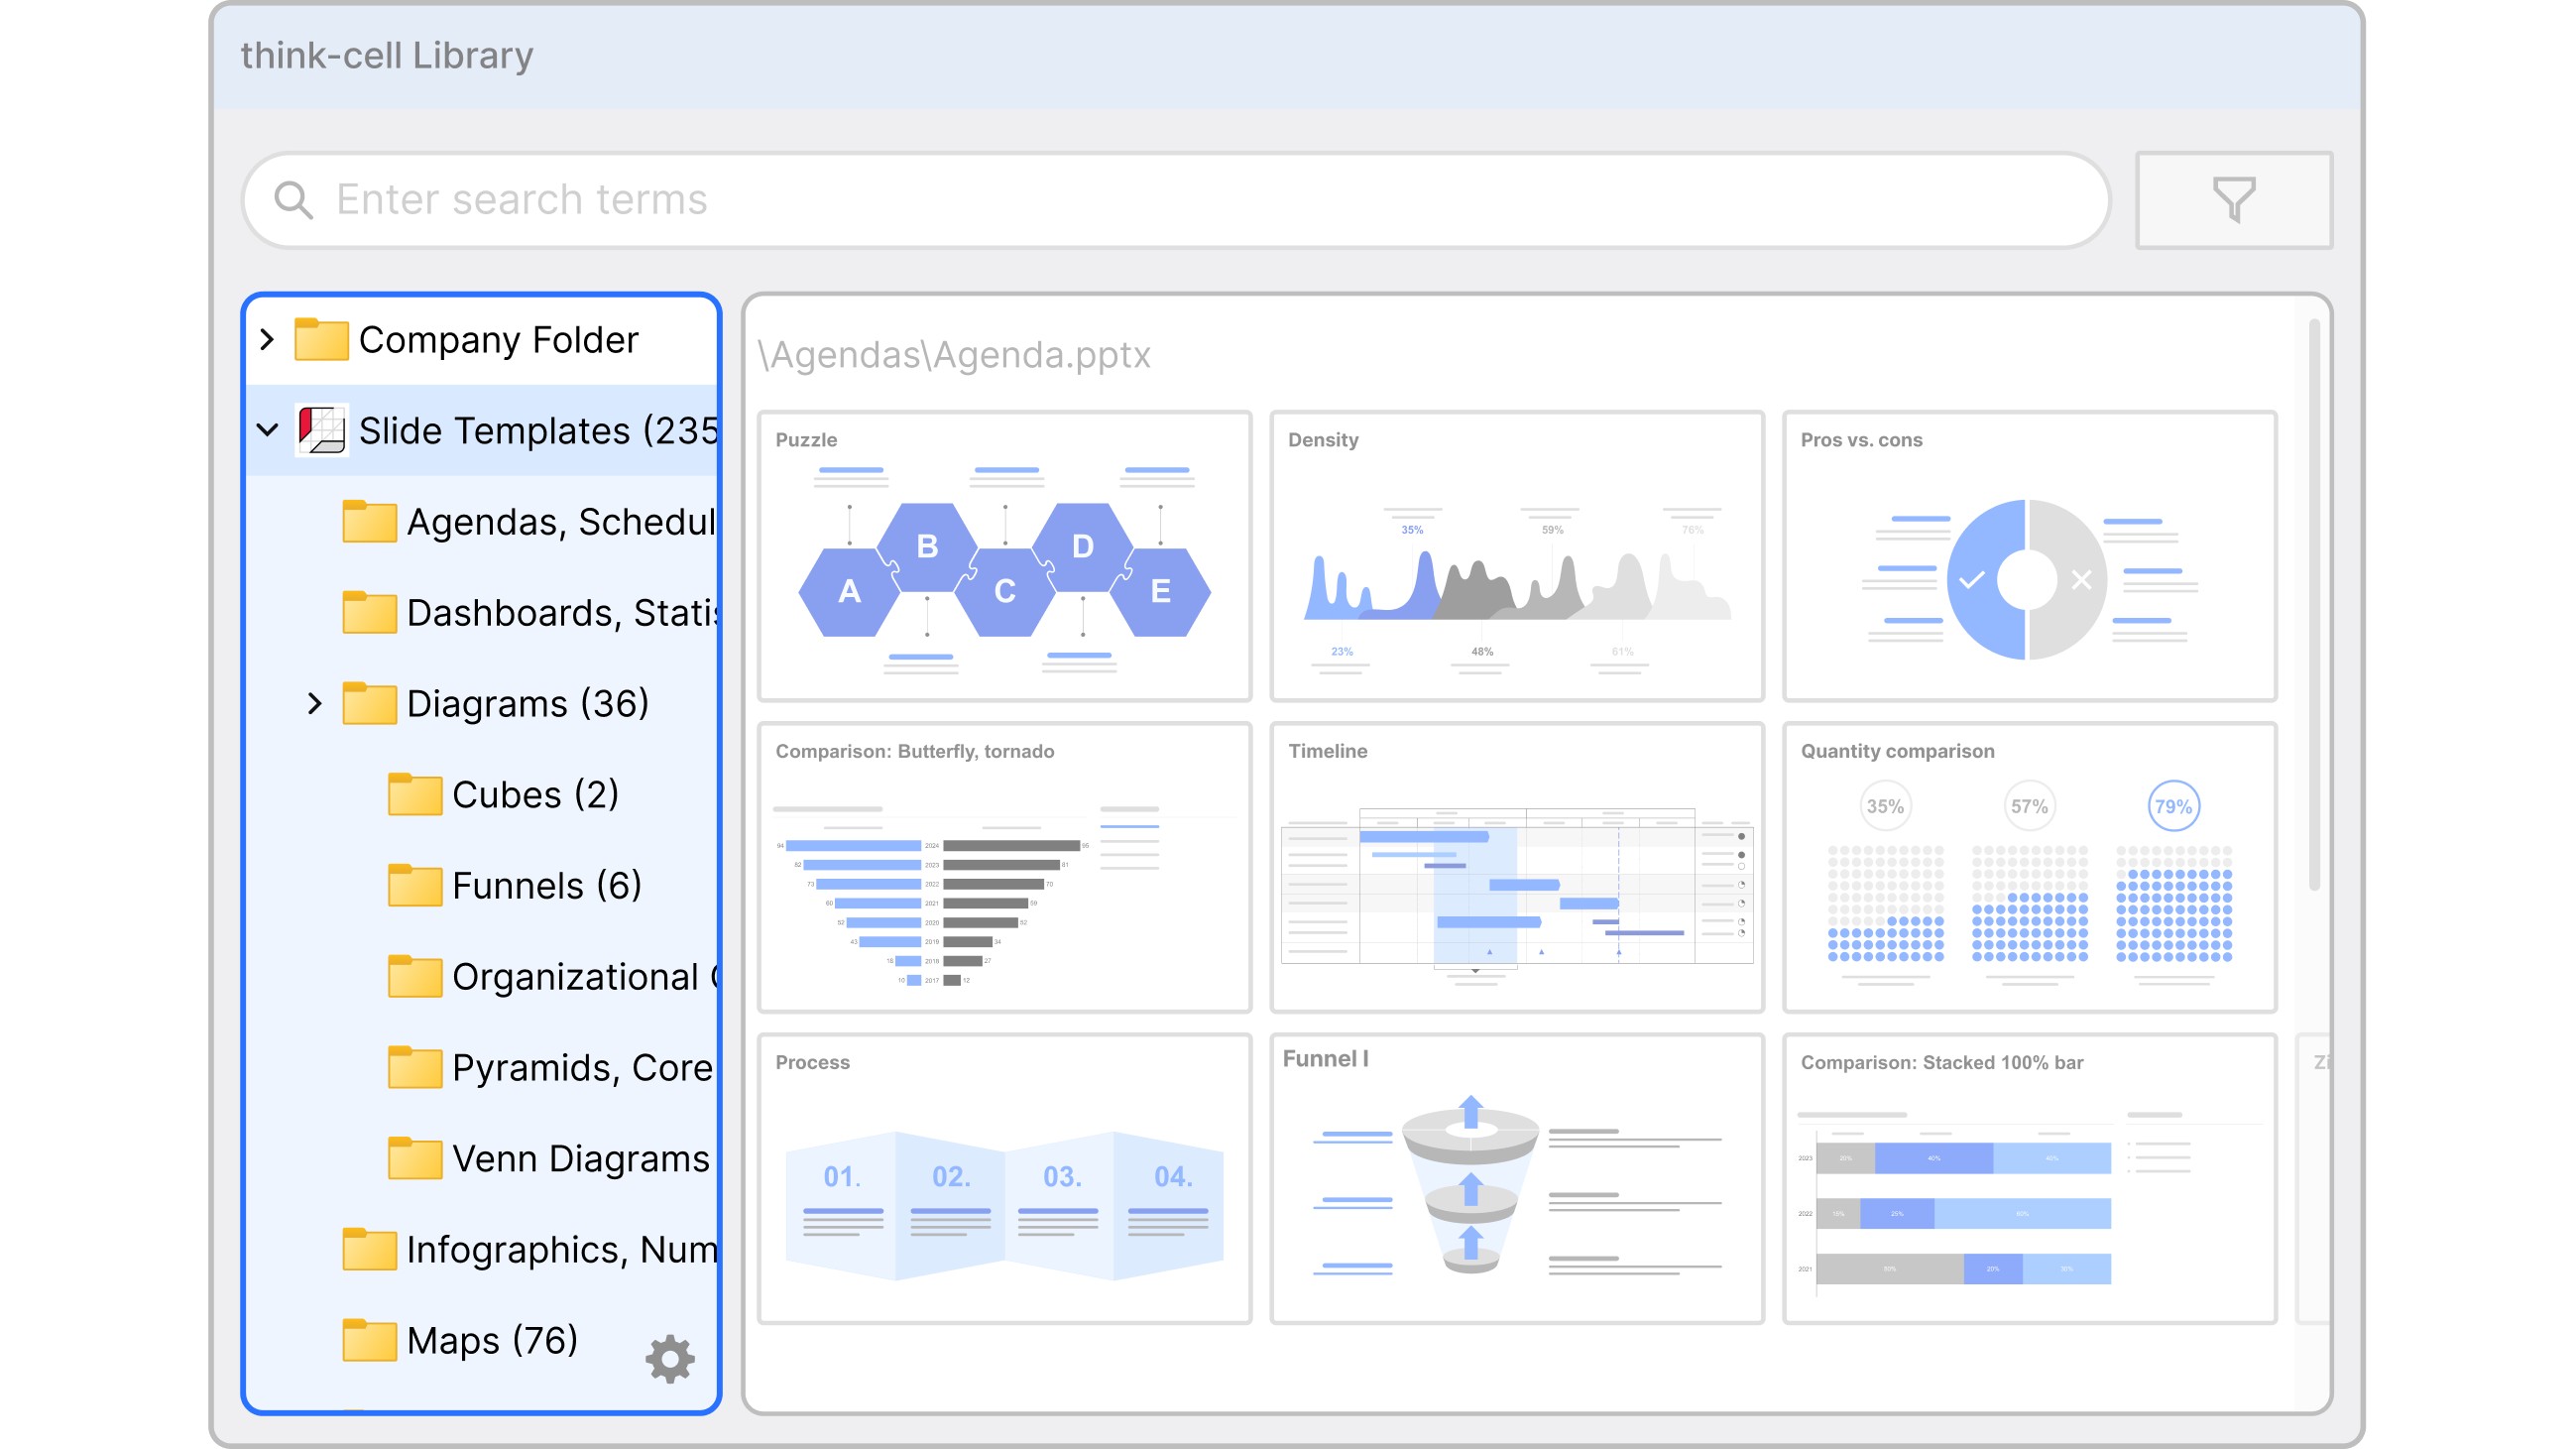Click the Funnels folder icon

click(414, 885)
